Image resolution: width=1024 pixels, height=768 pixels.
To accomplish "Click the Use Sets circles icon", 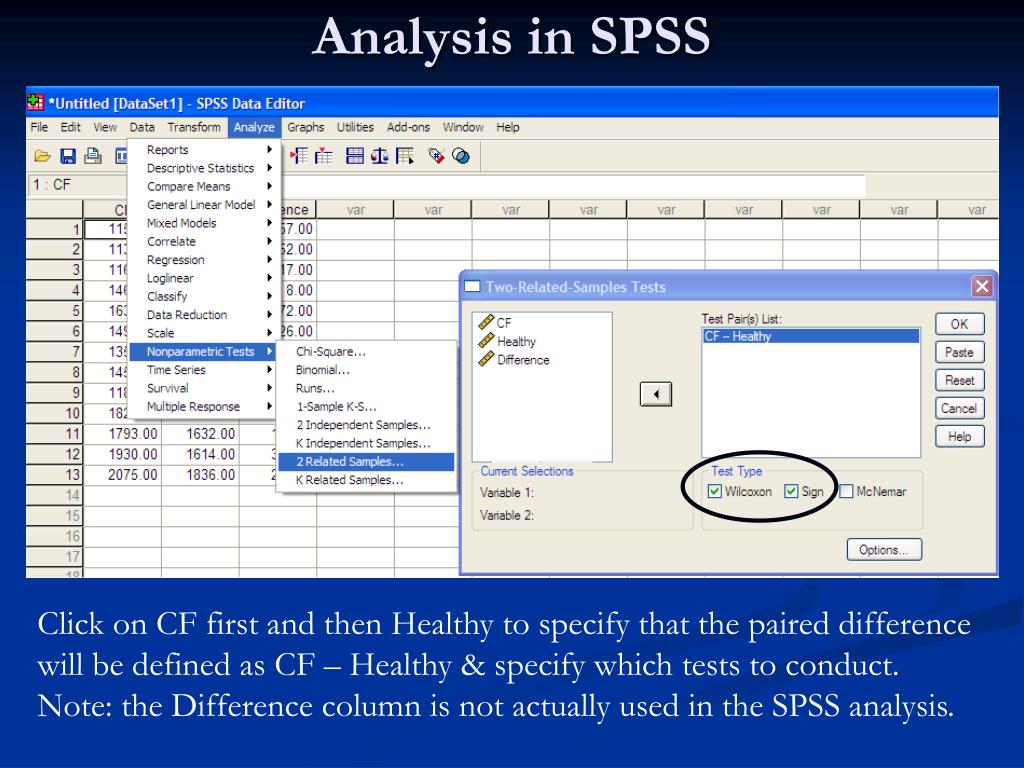I will pos(461,156).
